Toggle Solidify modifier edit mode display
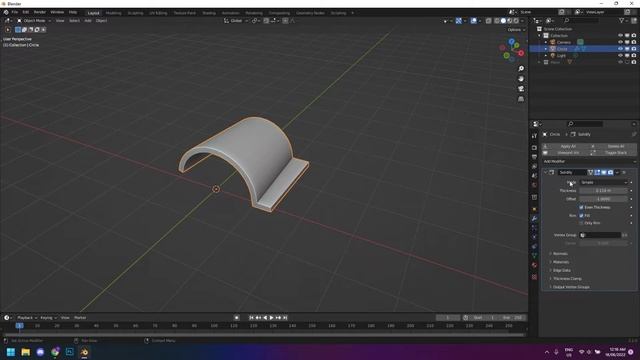The height and width of the screenshot is (360, 640). pos(597,172)
